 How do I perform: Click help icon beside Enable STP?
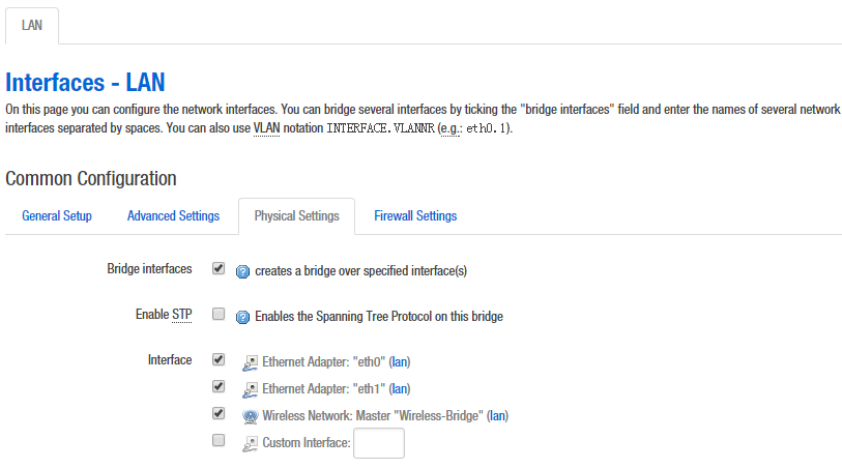click(x=242, y=317)
